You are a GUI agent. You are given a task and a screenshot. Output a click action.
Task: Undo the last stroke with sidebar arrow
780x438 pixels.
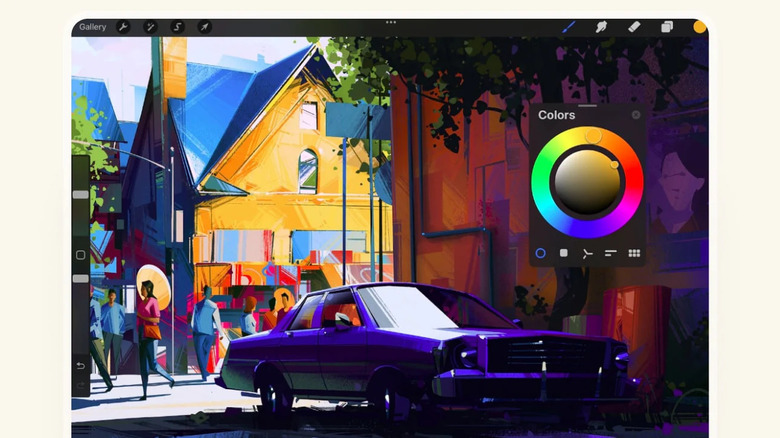(81, 366)
